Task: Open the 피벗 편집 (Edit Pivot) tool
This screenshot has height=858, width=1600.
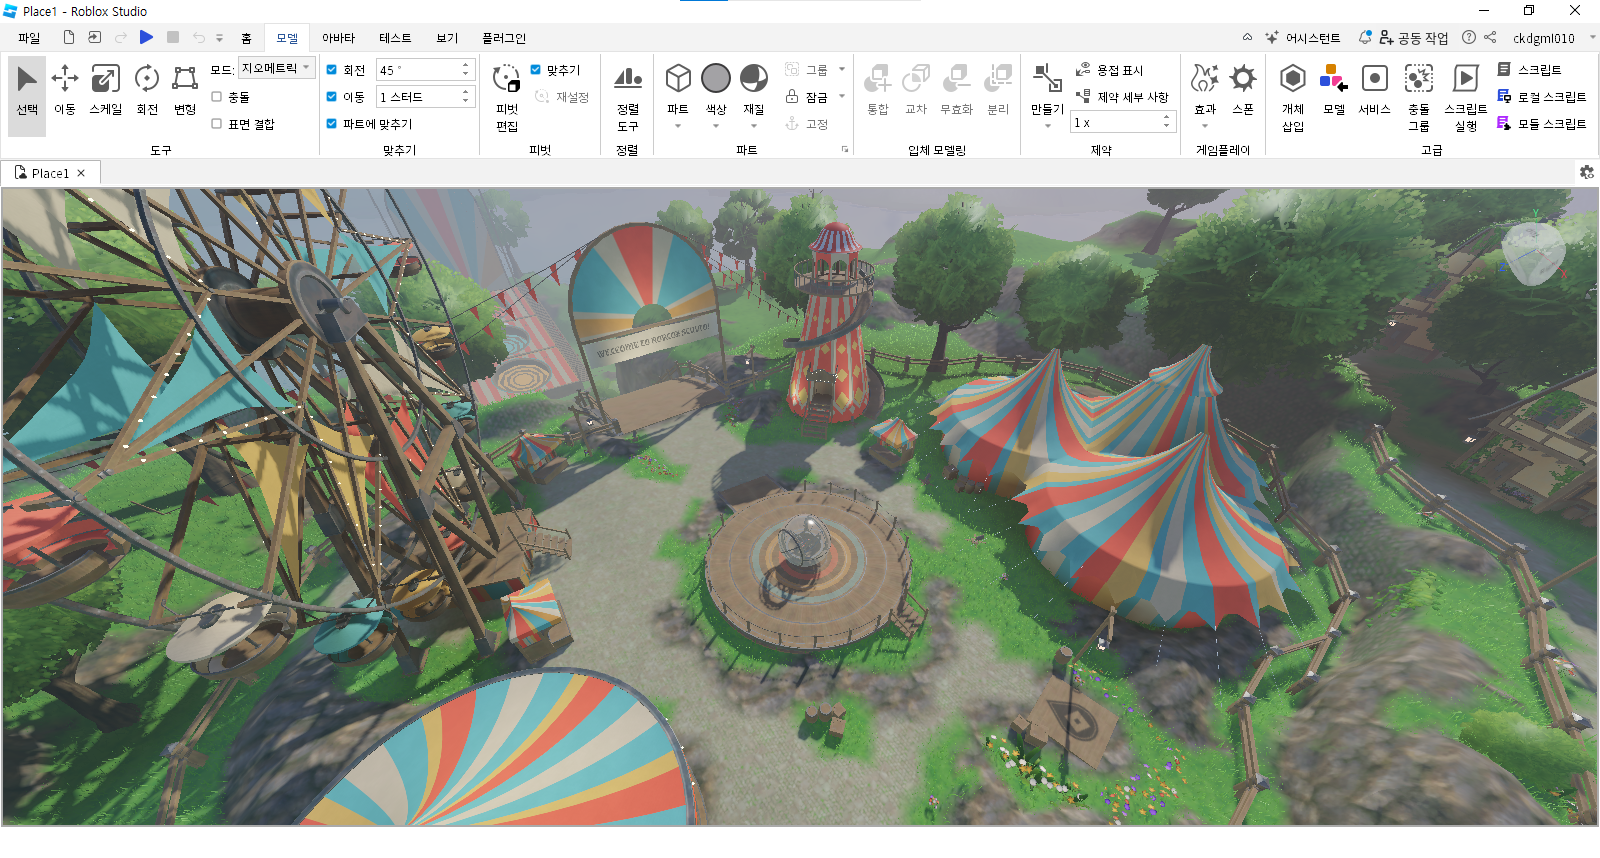Action: point(507,97)
